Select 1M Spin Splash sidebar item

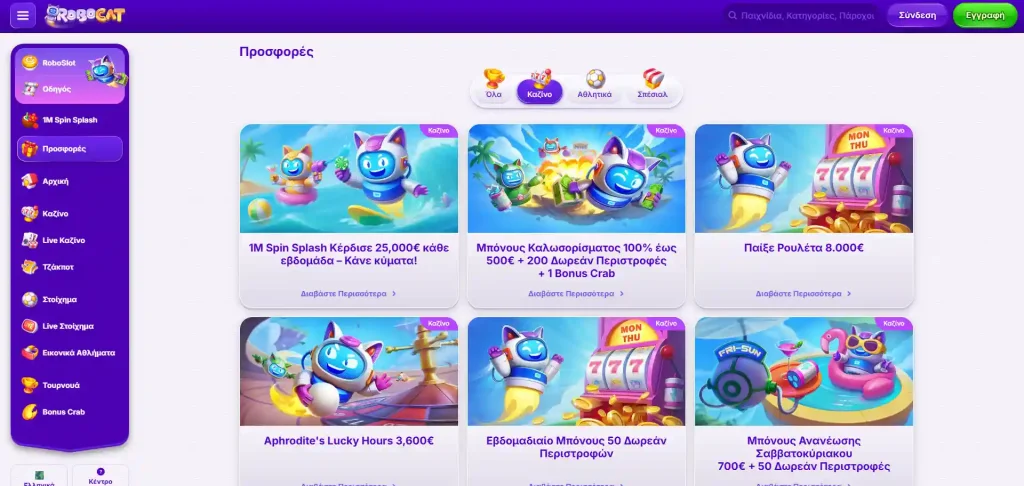(x=70, y=120)
